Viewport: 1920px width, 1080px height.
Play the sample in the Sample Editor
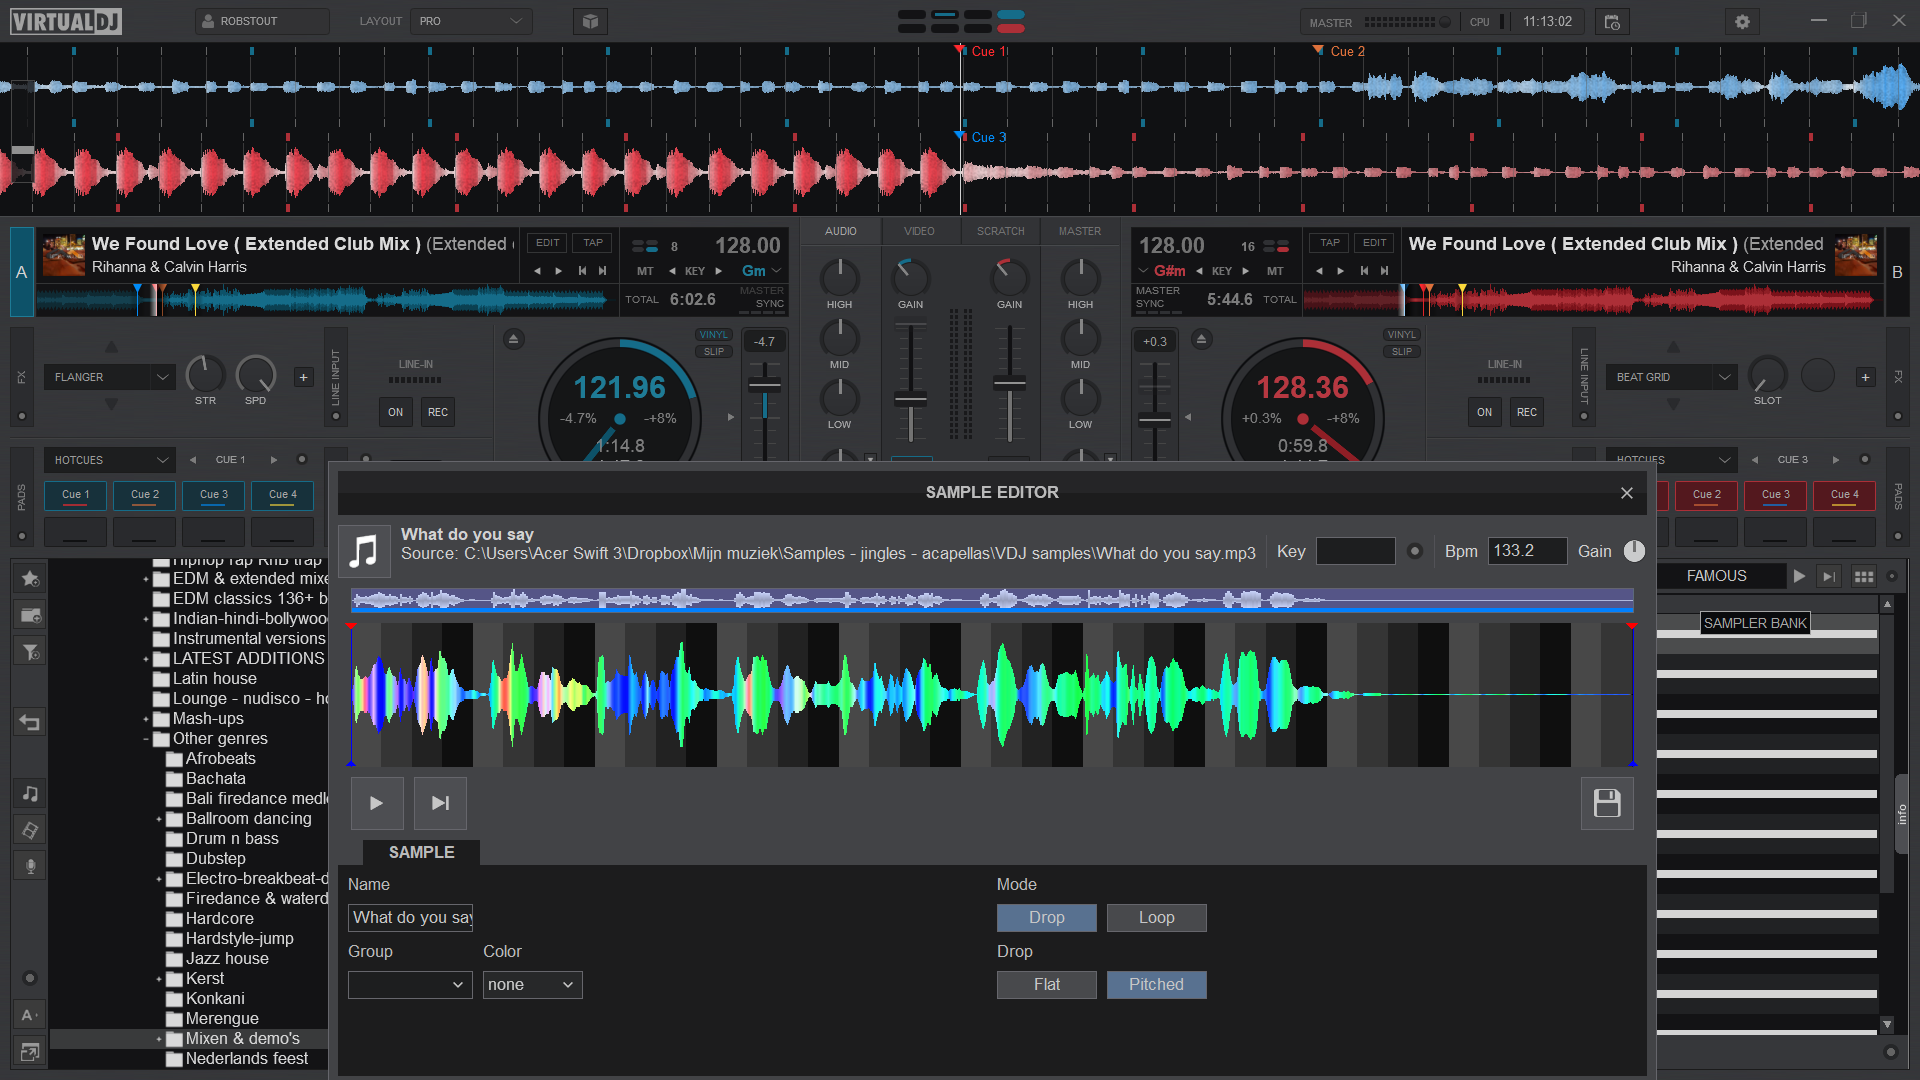pos(376,803)
